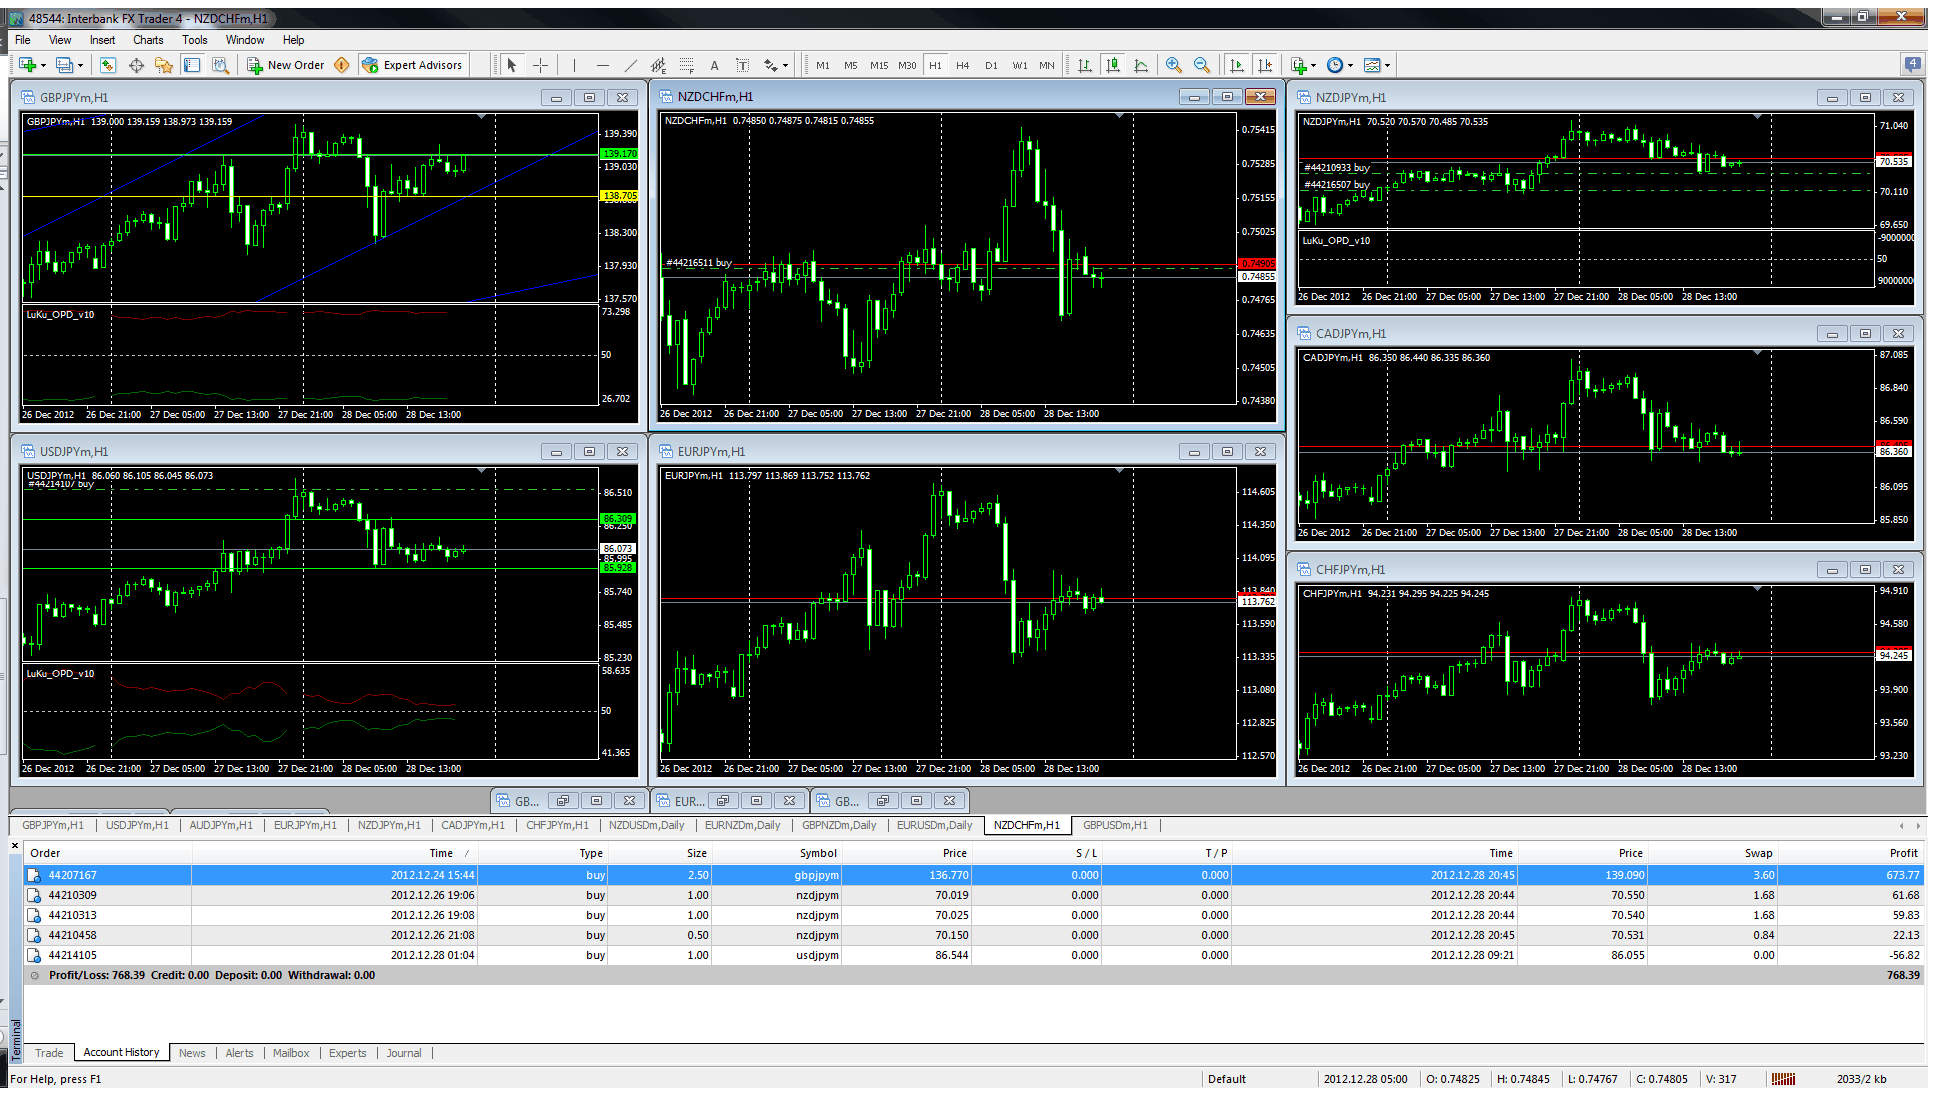Switch chart to Line Chart mode
Image resolution: width=1936 pixels, height=1096 pixels.
[1141, 65]
